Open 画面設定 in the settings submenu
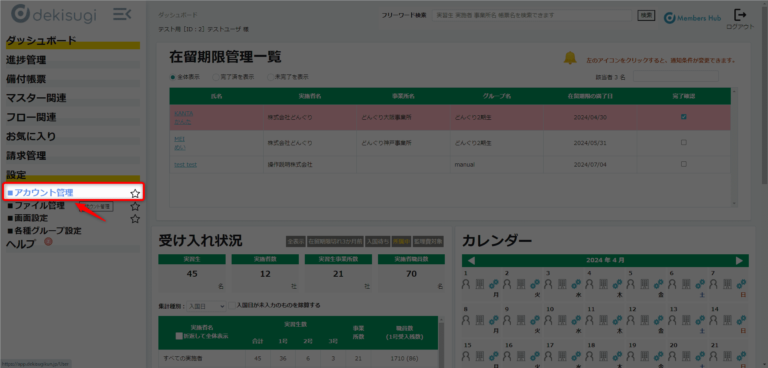The width and height of the screenshot is (768, 368). point(31,218)
